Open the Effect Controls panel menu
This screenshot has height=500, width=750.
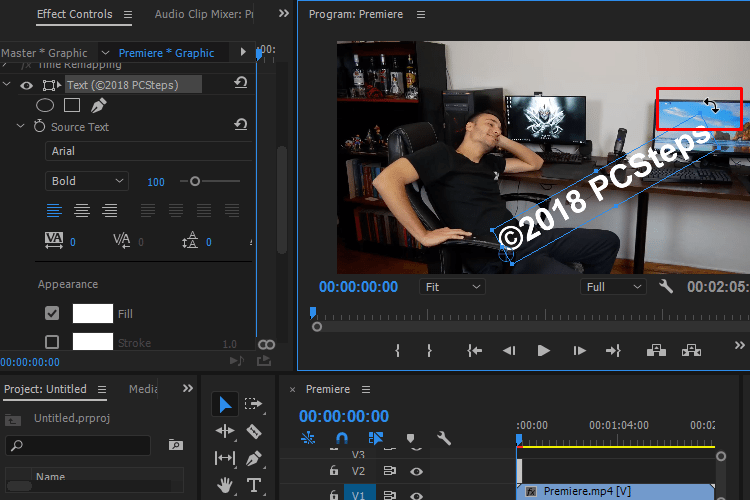click(128, 15)
